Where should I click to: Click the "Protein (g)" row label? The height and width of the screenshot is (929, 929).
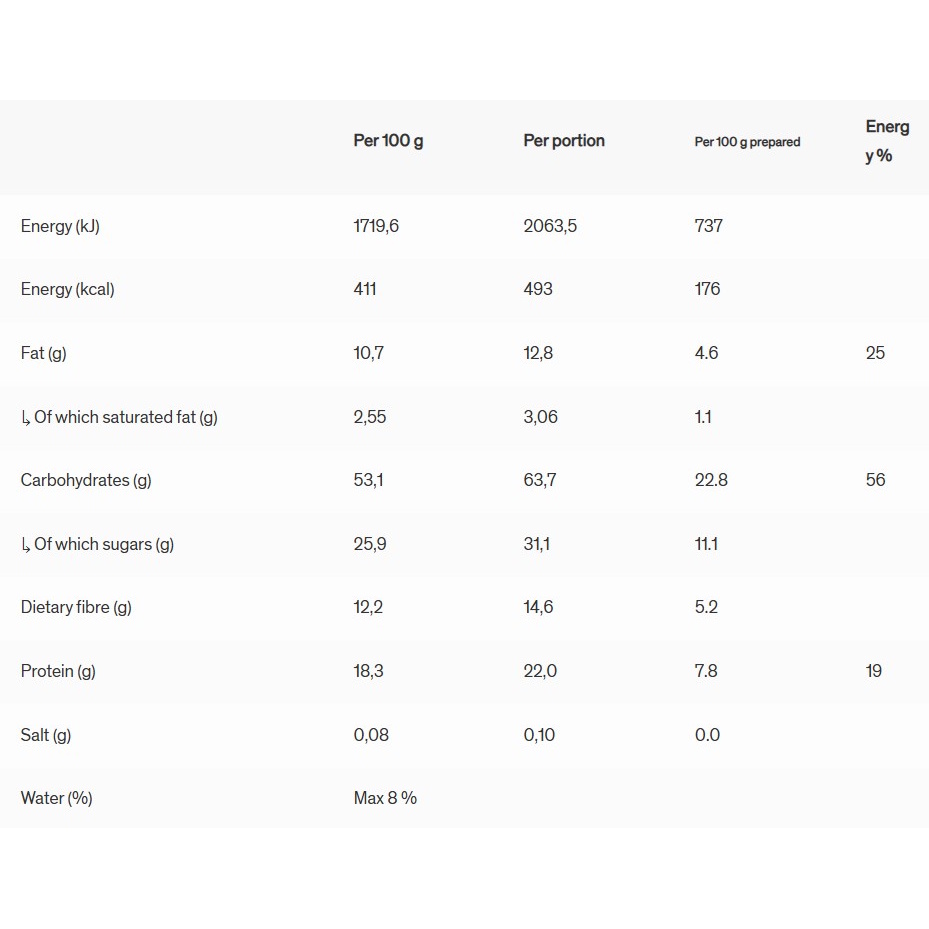point(58,671)
